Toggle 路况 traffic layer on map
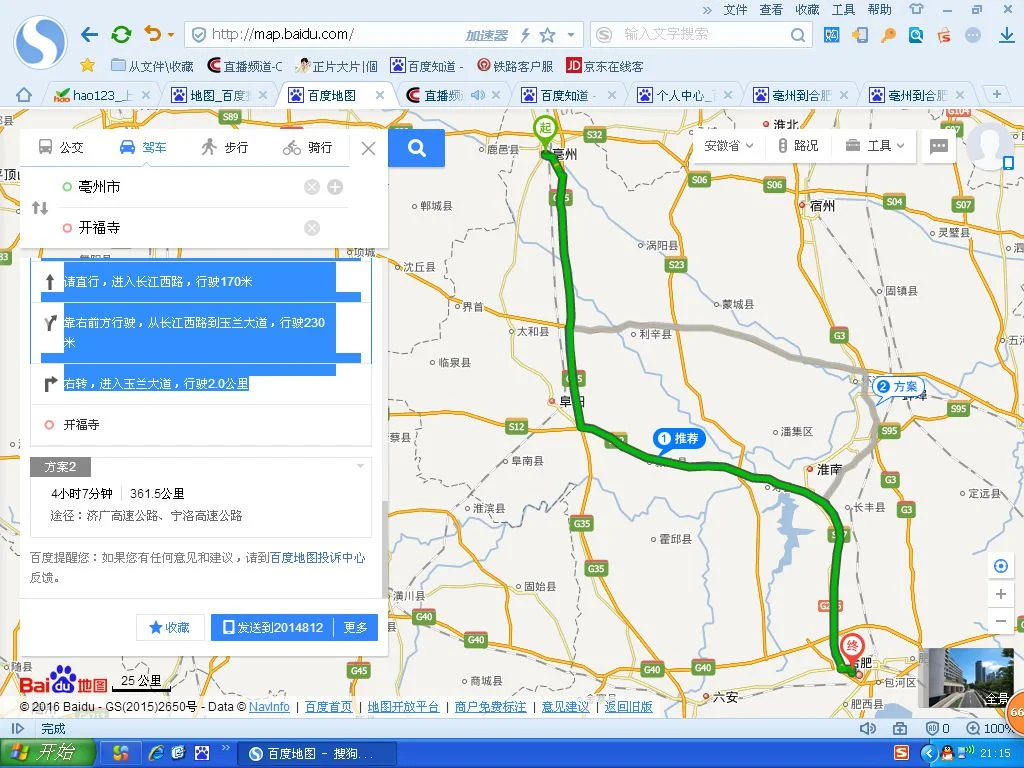 [x=797, y=146]
